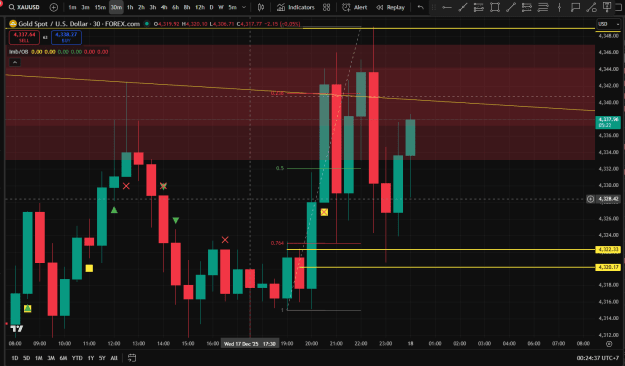Select the callout flag drawing tool
This screenshot has height=366, width=625.
575,7
